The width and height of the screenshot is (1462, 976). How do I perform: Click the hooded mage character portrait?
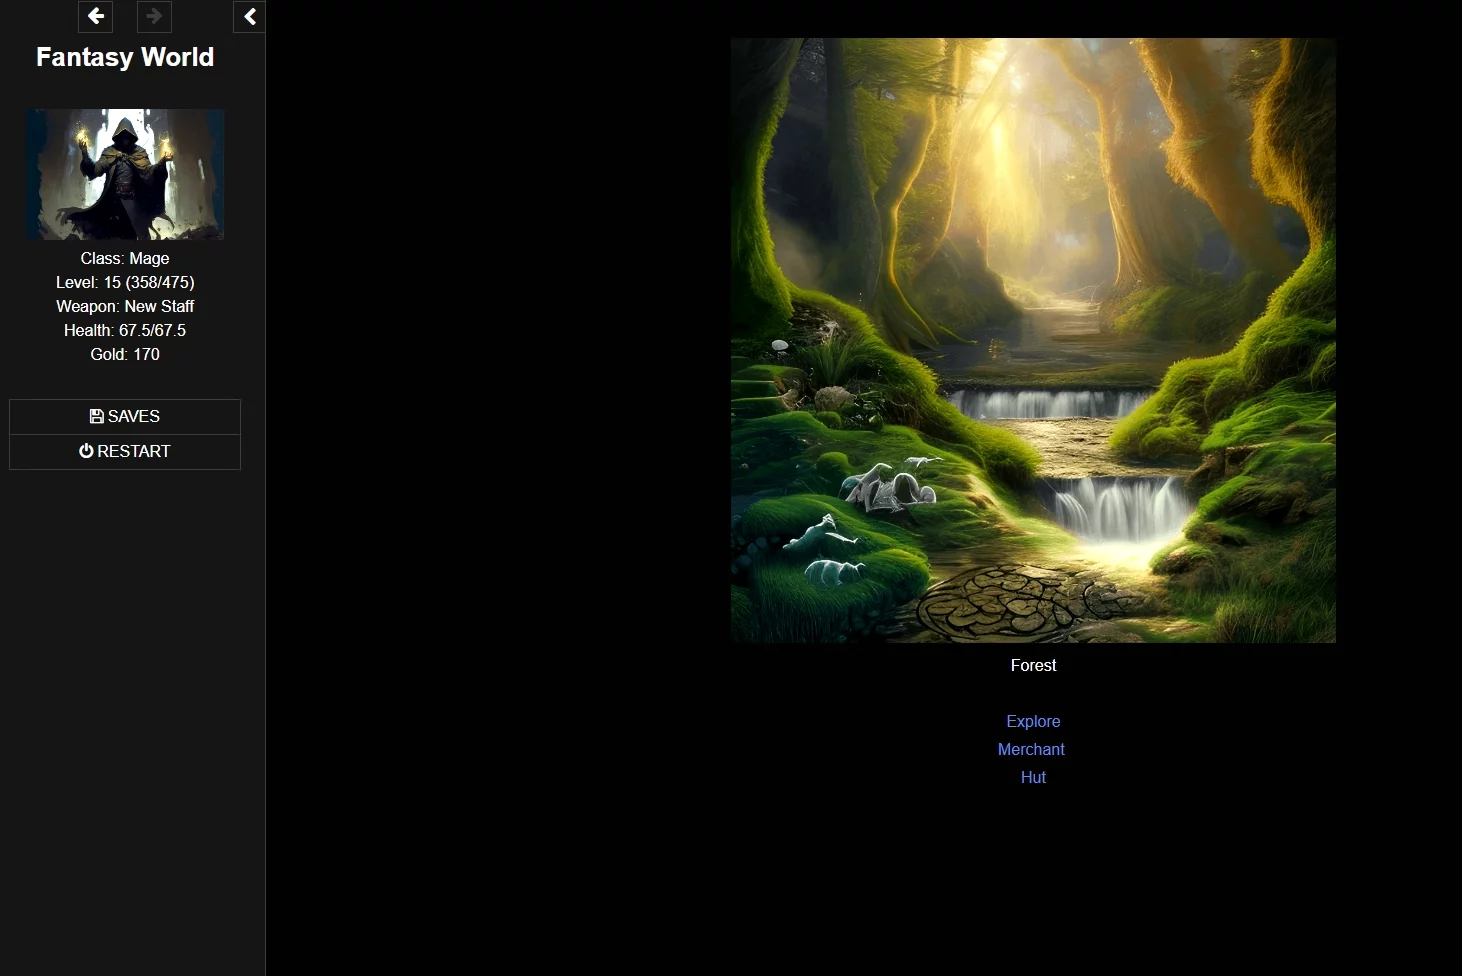point(125,174)
